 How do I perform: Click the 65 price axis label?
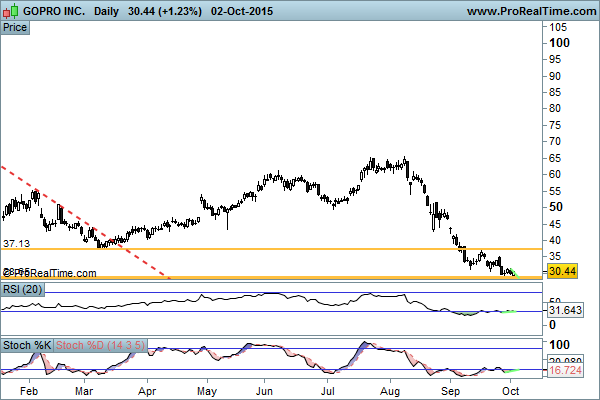[x=555, y=158]
